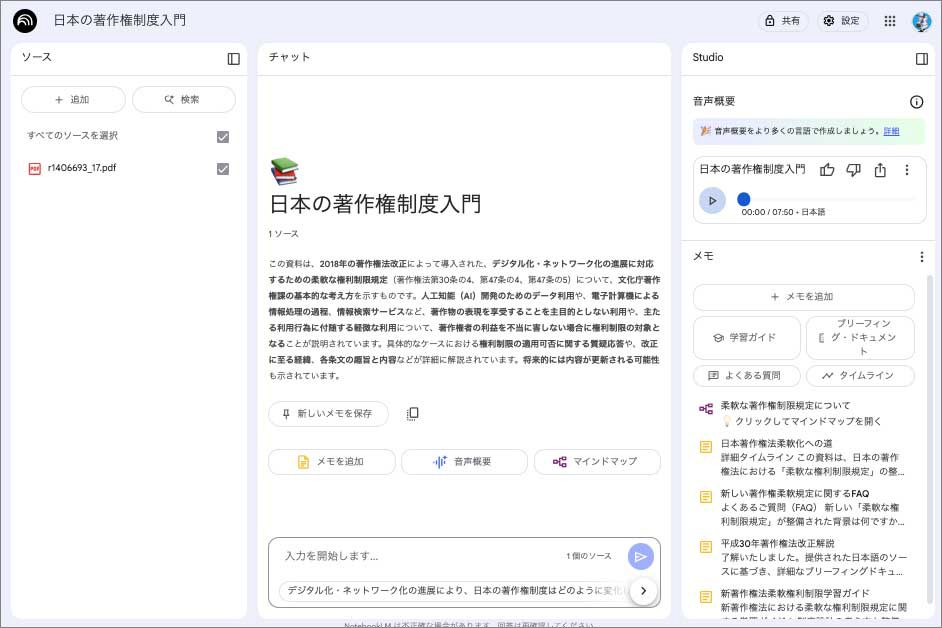942x628 pixels.
Task: Click the 共有 button
Action: point(781,21)
